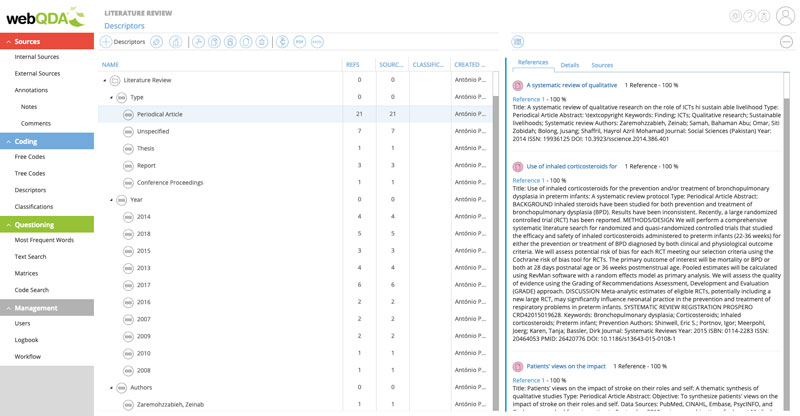Image resolution: width=800 pixels, height=416 pixels.
Task: Collapse the Coding sidebar section
Action: click(x=8, y=141)
